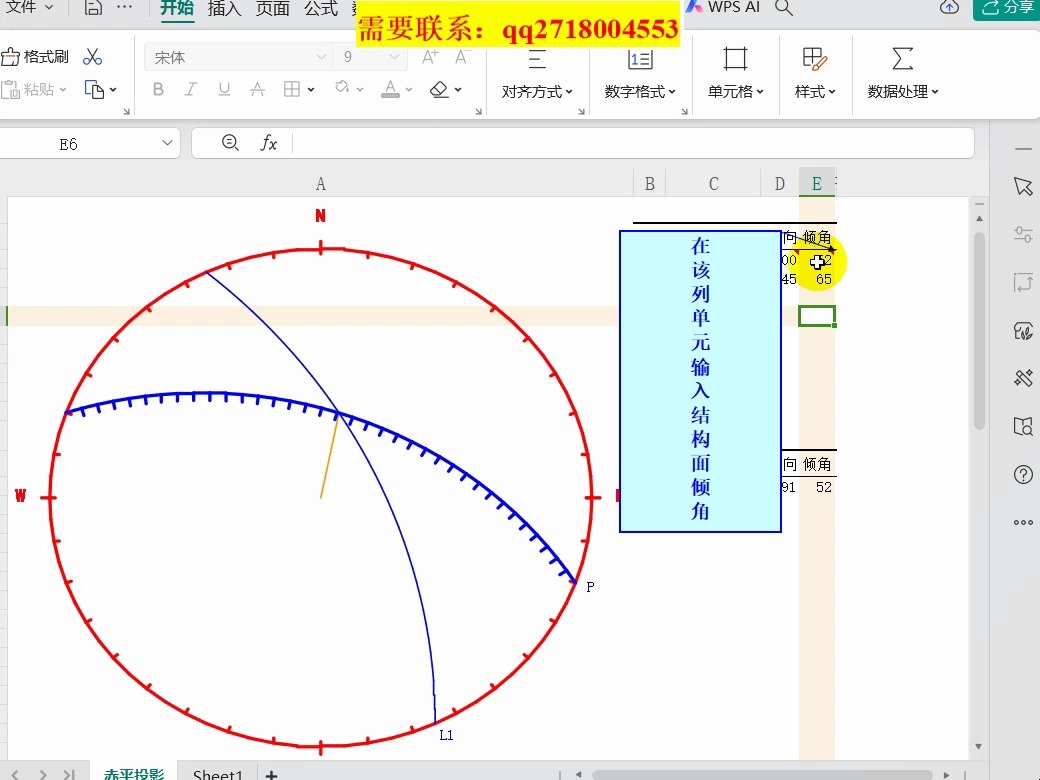The height and width of the screenshot is (780, 1040).
Task: Click the sidebar tools wrench icon
Action: [1023, 378]
